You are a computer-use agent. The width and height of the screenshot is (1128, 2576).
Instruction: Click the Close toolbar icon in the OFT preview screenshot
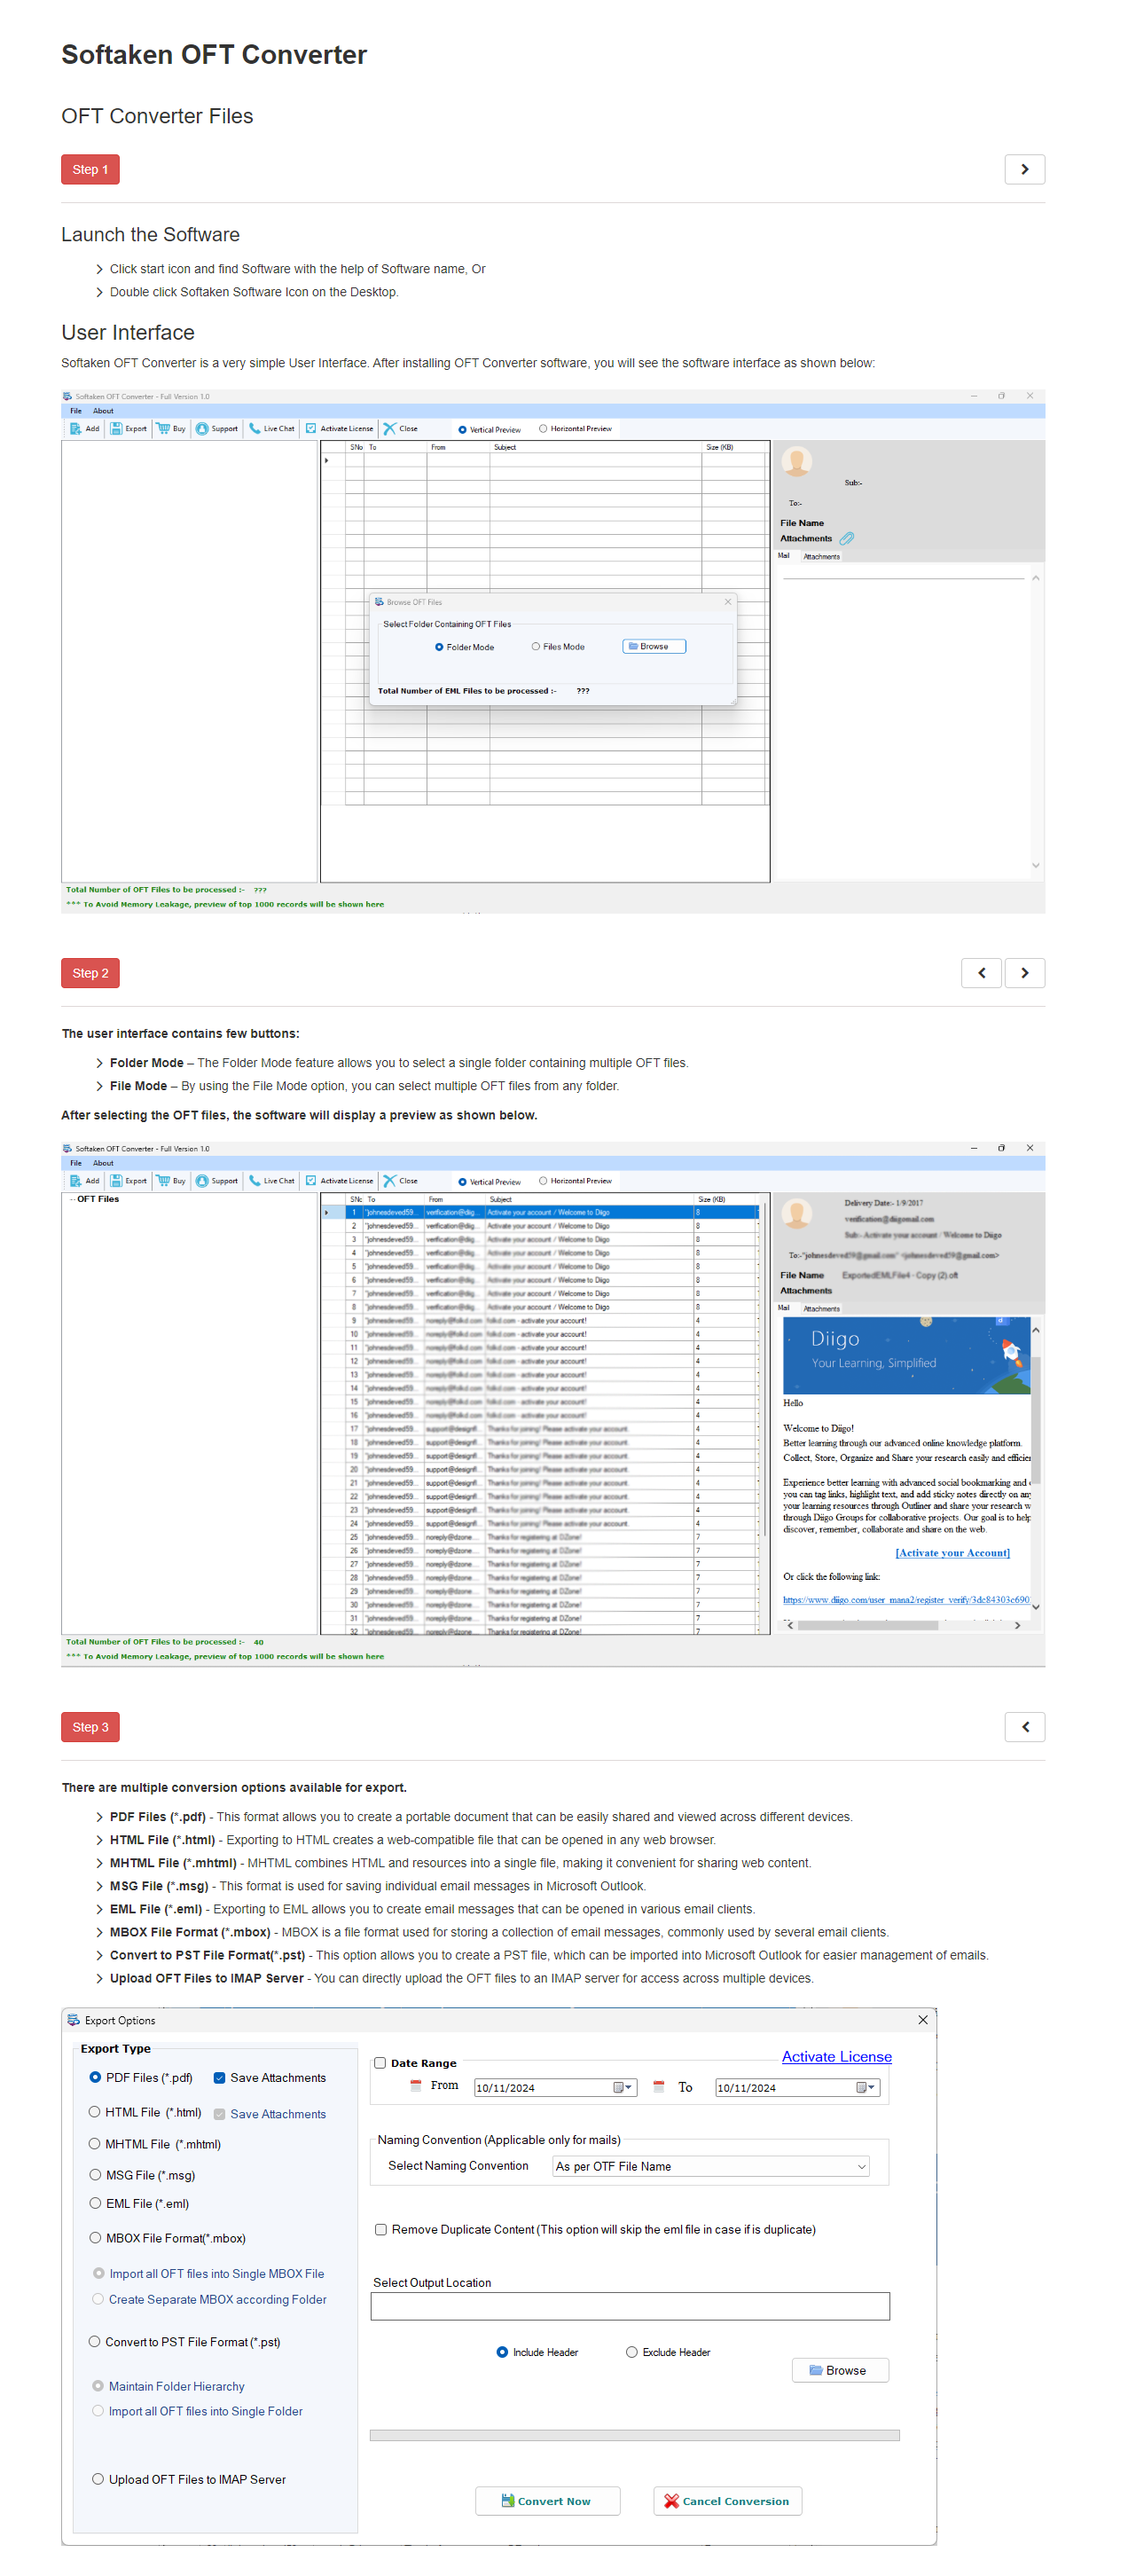coord(389,1180)
